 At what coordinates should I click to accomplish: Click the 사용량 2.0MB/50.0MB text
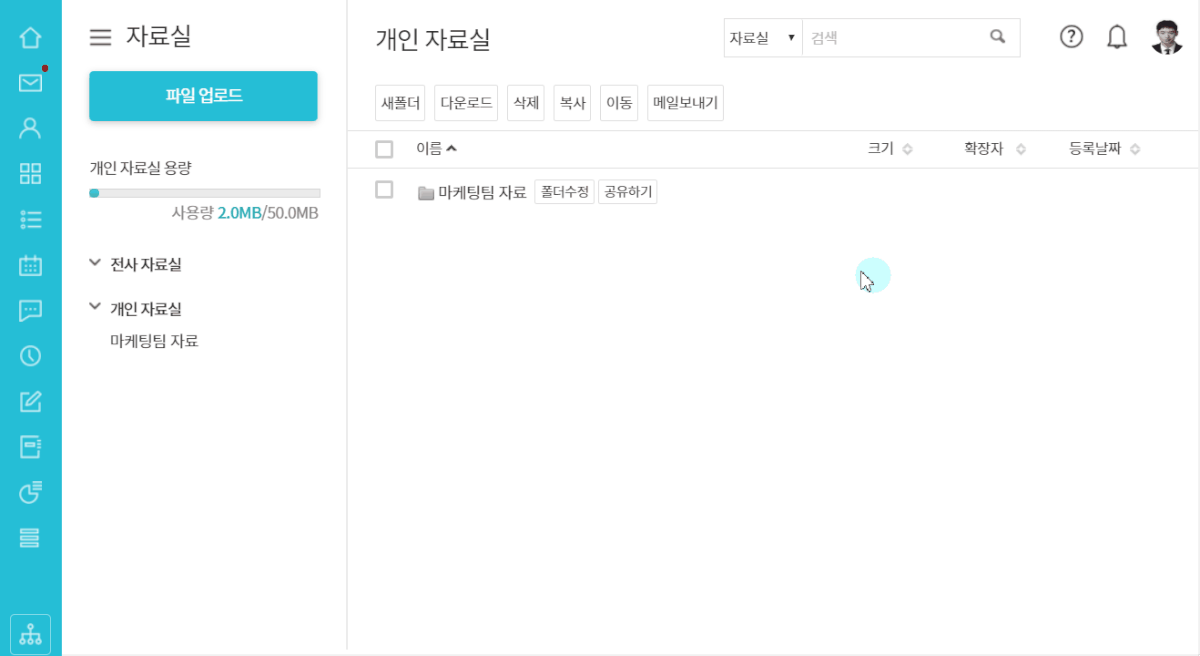pyautogui.click(x=245, y=213)
